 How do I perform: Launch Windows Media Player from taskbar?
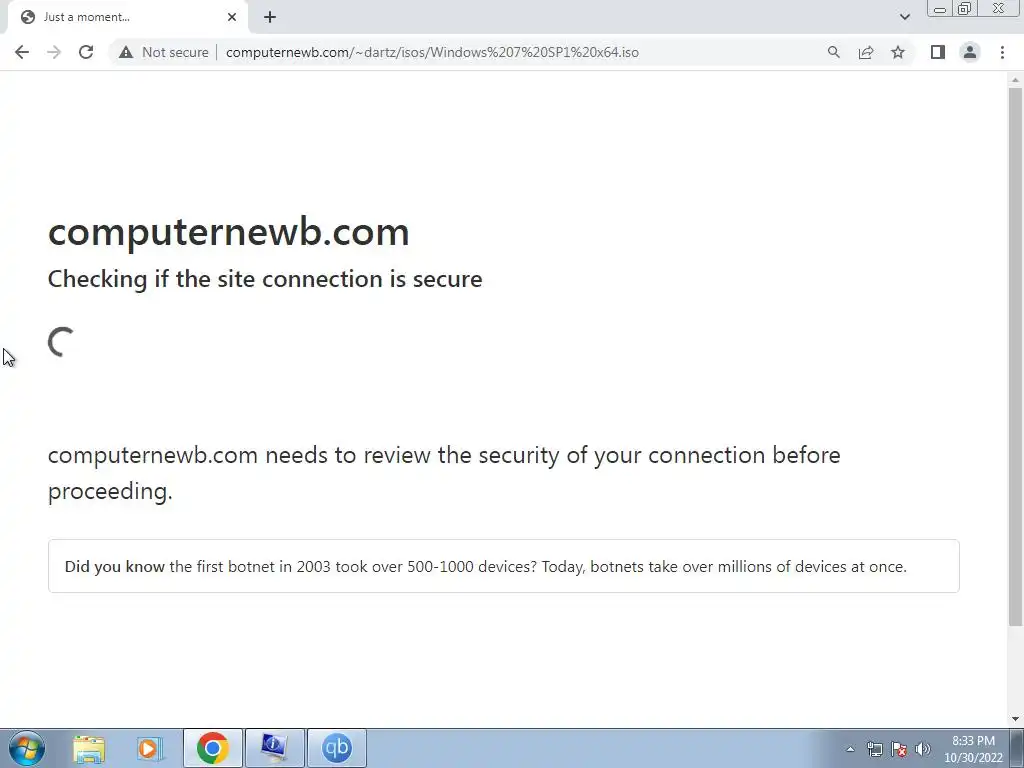click(150, 748)
